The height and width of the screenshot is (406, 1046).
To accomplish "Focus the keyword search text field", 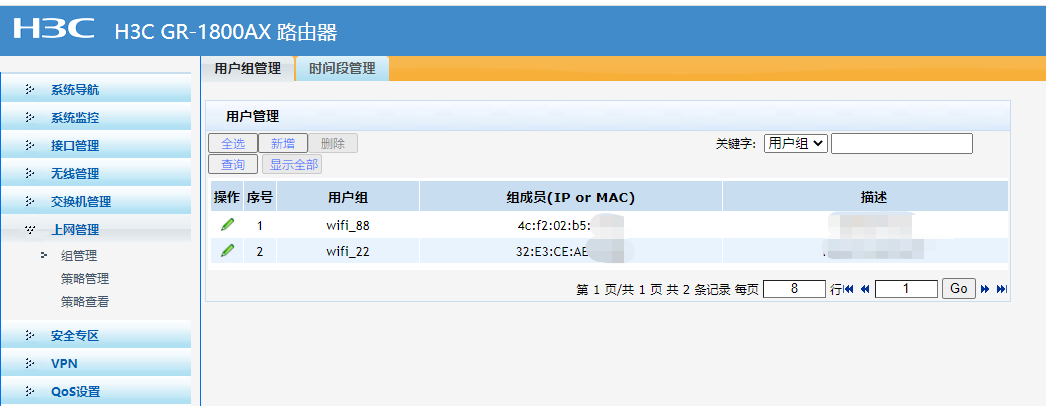I will click(901, 143).
